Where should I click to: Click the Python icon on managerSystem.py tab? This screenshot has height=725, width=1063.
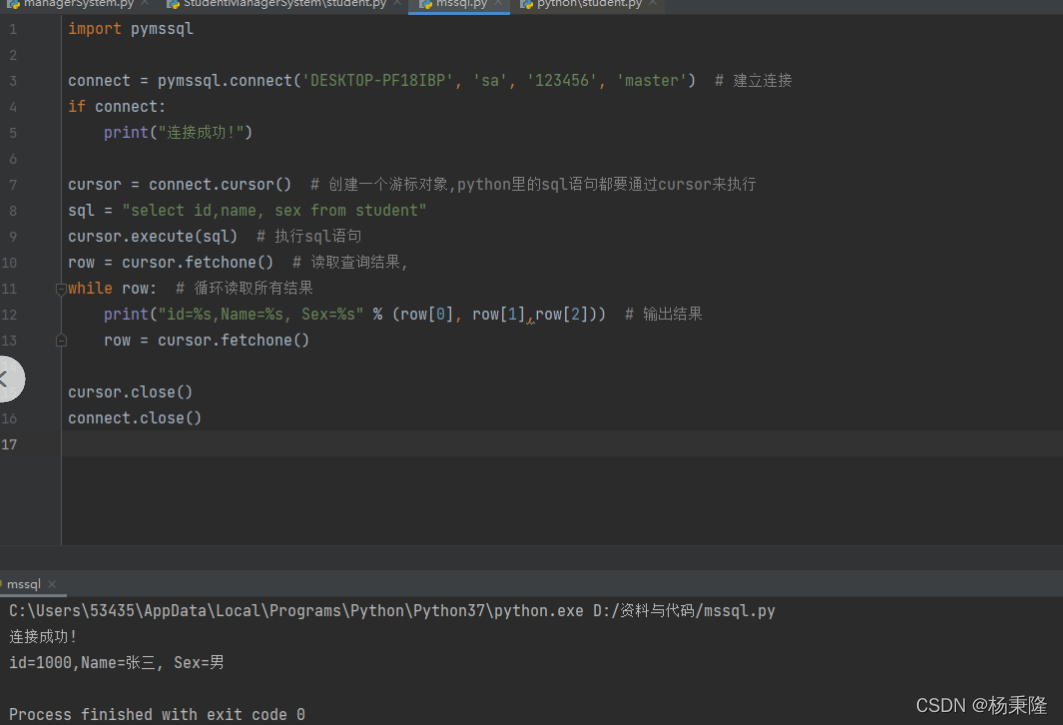(12, 4)
